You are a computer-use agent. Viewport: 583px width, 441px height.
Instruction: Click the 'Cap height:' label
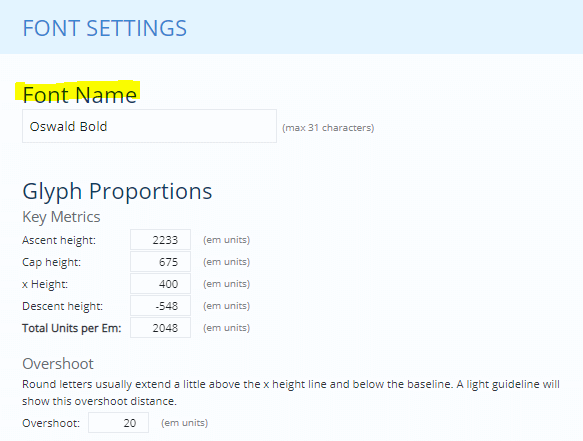[x=51, y=262]
